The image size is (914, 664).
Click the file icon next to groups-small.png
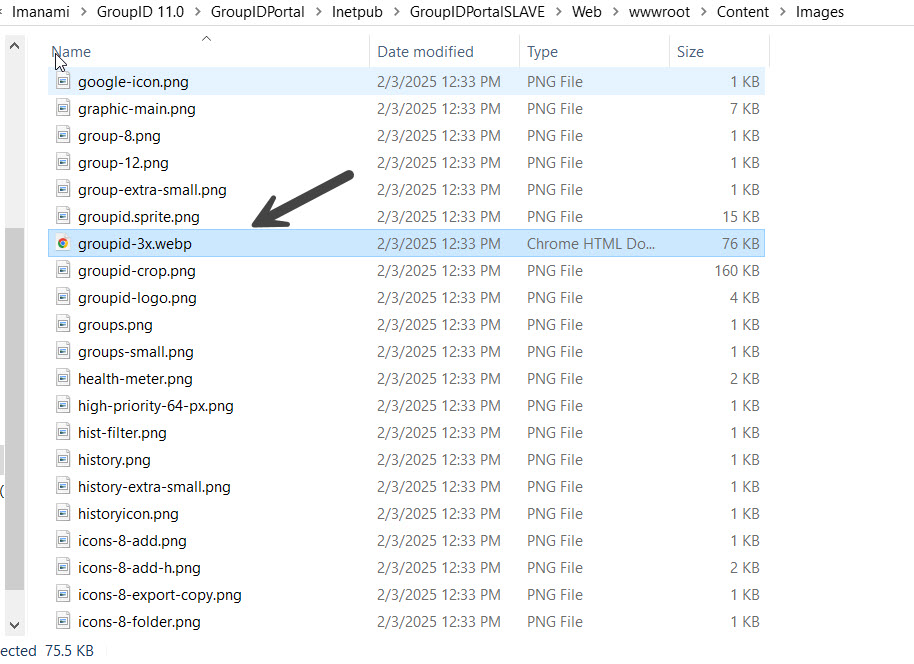click(62, 351)
